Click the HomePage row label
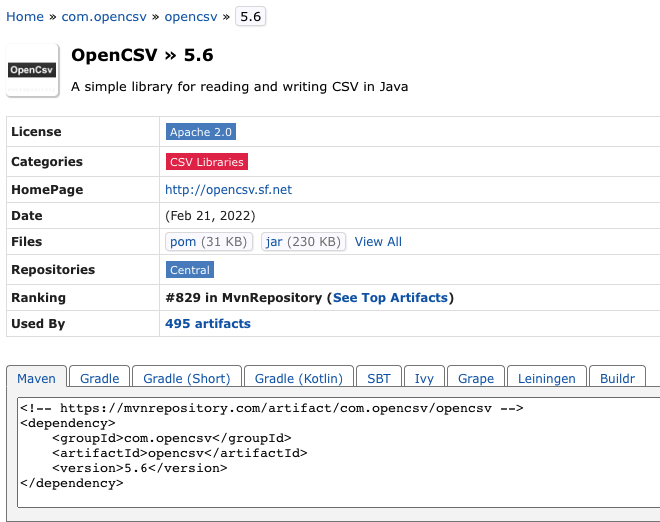 (47, 190)
